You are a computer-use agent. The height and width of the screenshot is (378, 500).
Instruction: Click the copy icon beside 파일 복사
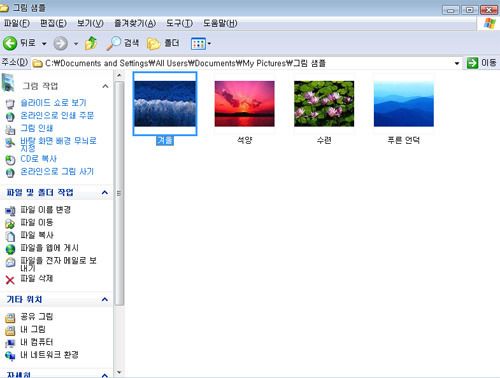coord(10,236)
